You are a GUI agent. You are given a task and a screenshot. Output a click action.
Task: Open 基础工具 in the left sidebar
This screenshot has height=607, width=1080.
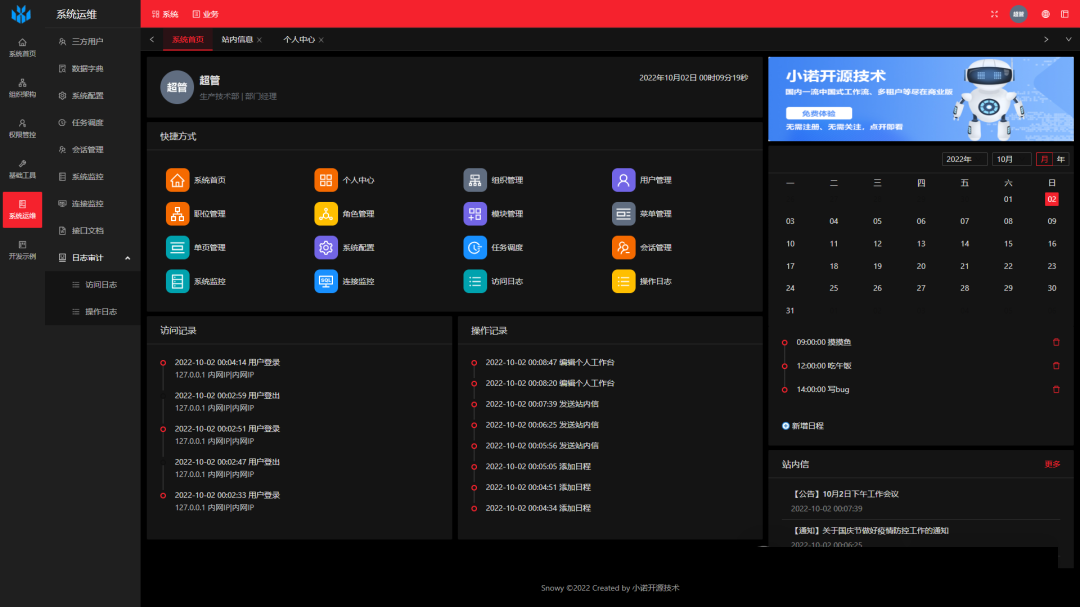[22, 168]
